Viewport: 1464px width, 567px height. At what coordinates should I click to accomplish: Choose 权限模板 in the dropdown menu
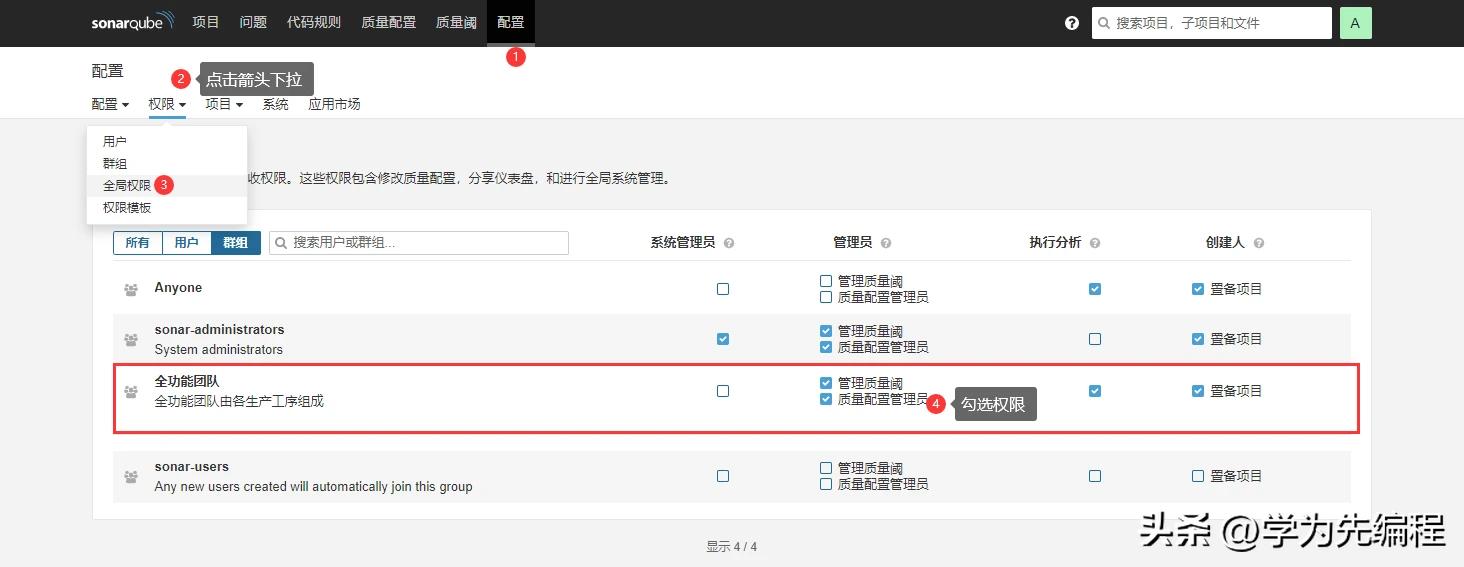coord(167,207)
